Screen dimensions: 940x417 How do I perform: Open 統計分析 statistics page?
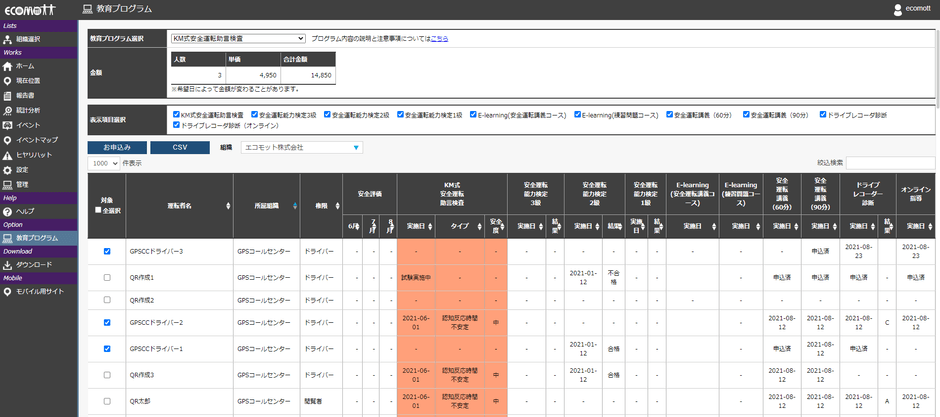[28, 110]
